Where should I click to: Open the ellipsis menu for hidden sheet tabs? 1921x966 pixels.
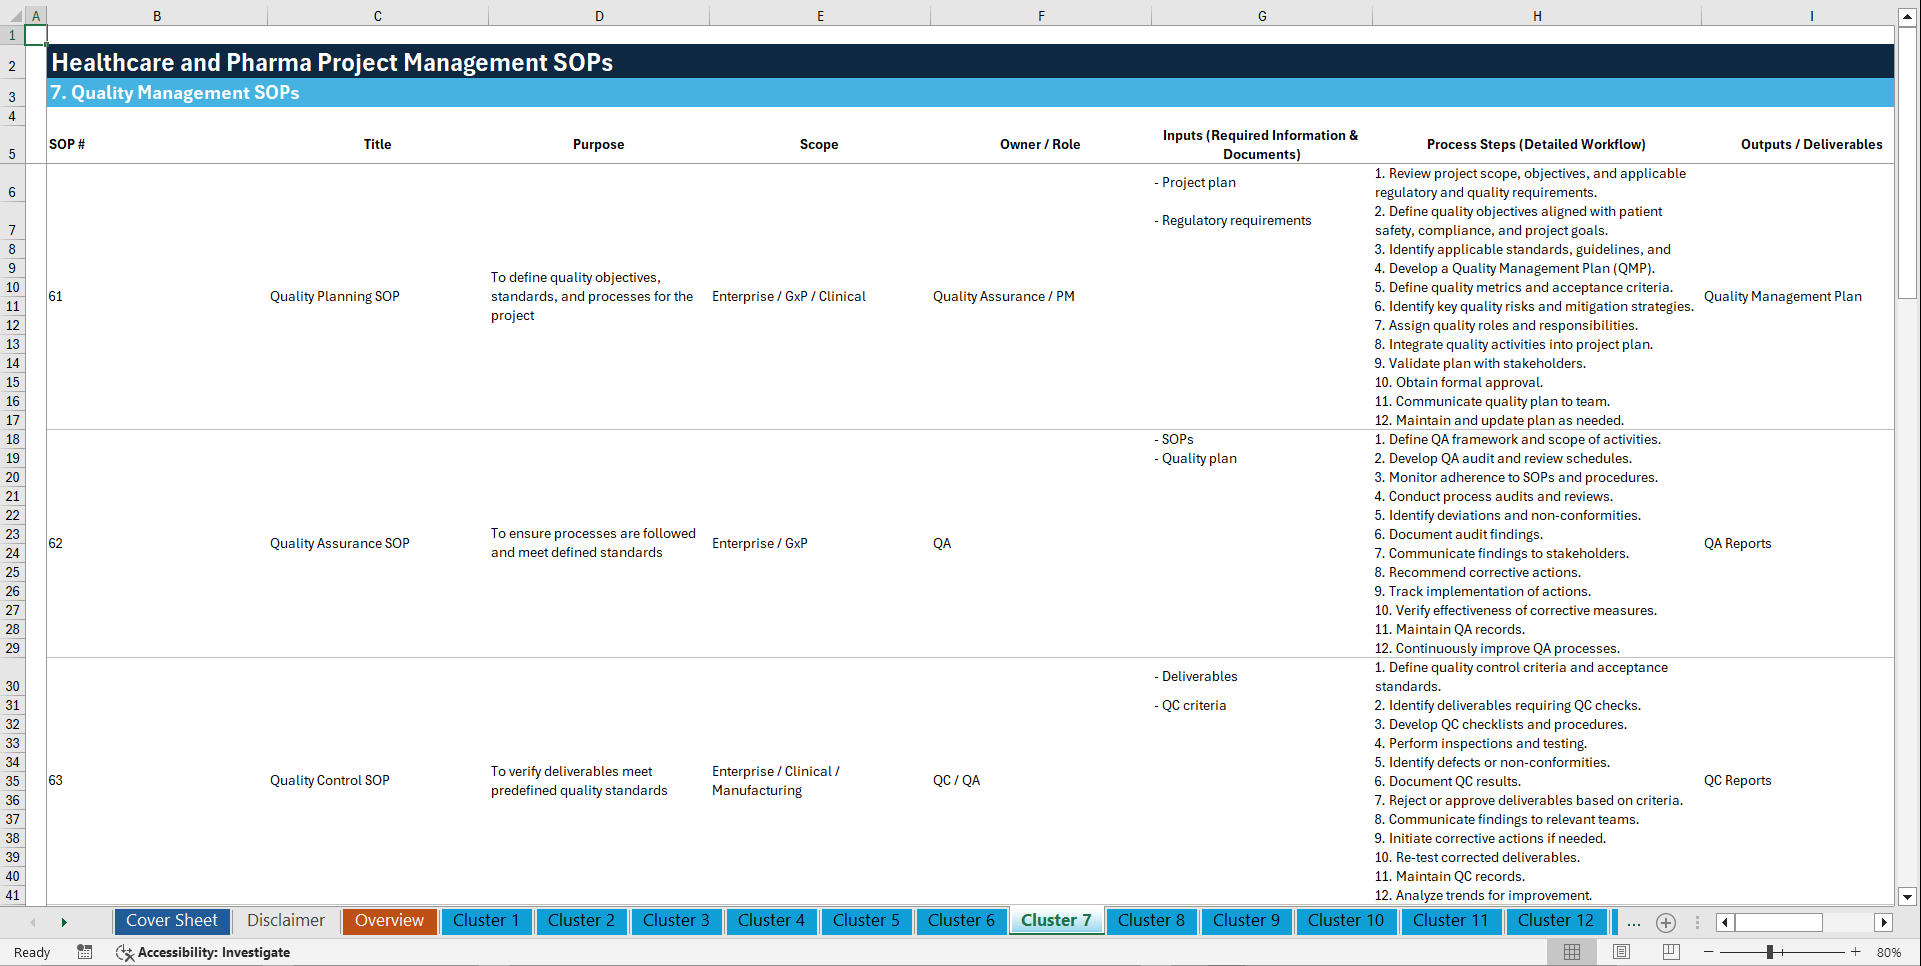(x=1634, y=922)
